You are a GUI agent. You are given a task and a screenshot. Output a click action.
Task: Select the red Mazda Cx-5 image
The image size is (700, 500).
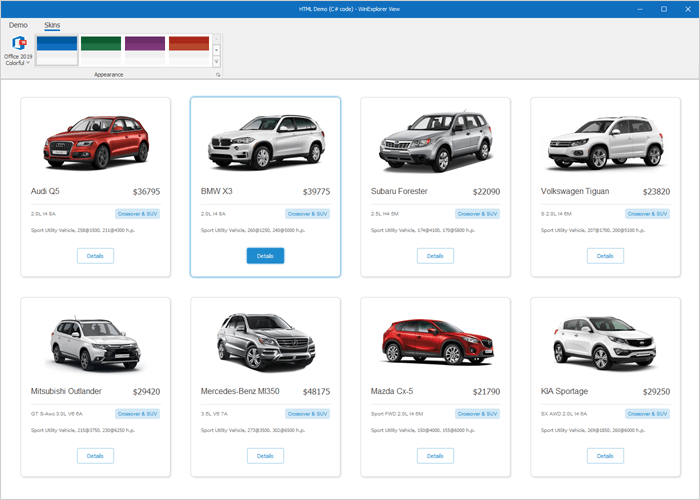click(438, 342)
